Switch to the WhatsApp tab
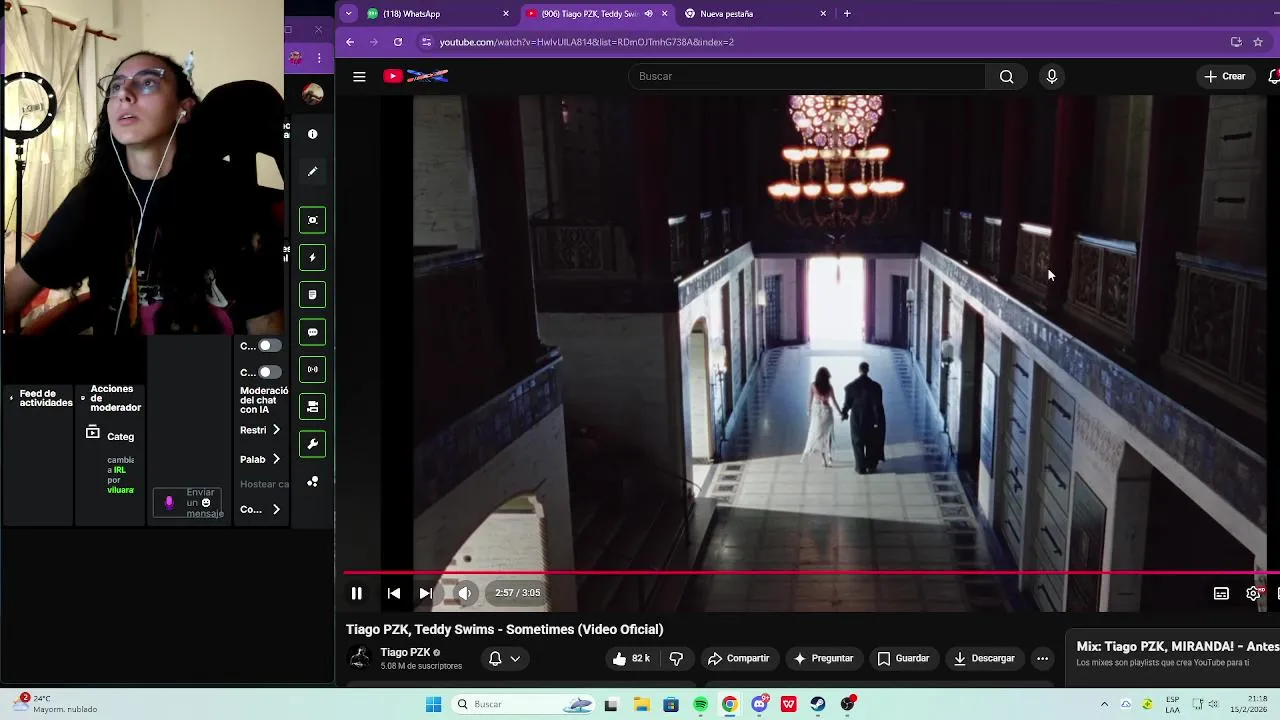This screenshot has height=720, width=1280. click(430, 14)
